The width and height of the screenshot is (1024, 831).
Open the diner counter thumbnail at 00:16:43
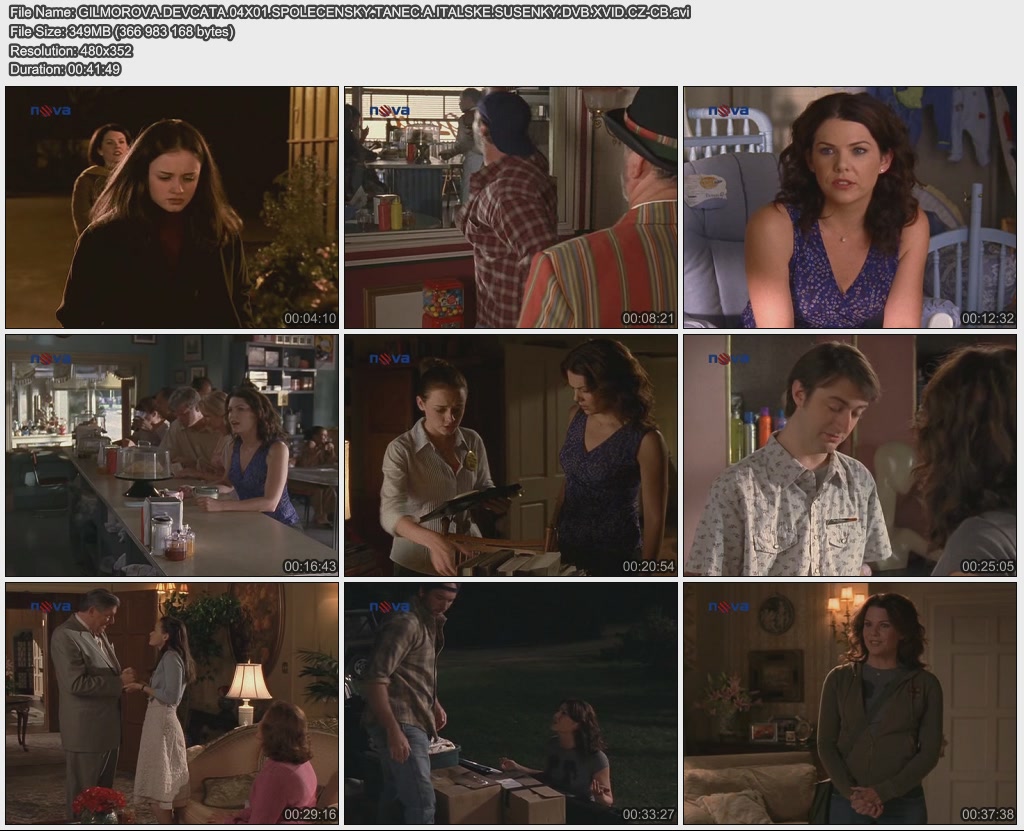[x=172, y=455]
